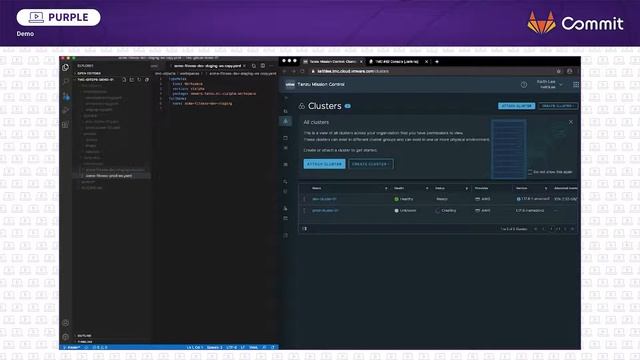This screenshot has width=640, height=360.
Task: Open Search view in VS Code activity bar
Action: (65, 82)
